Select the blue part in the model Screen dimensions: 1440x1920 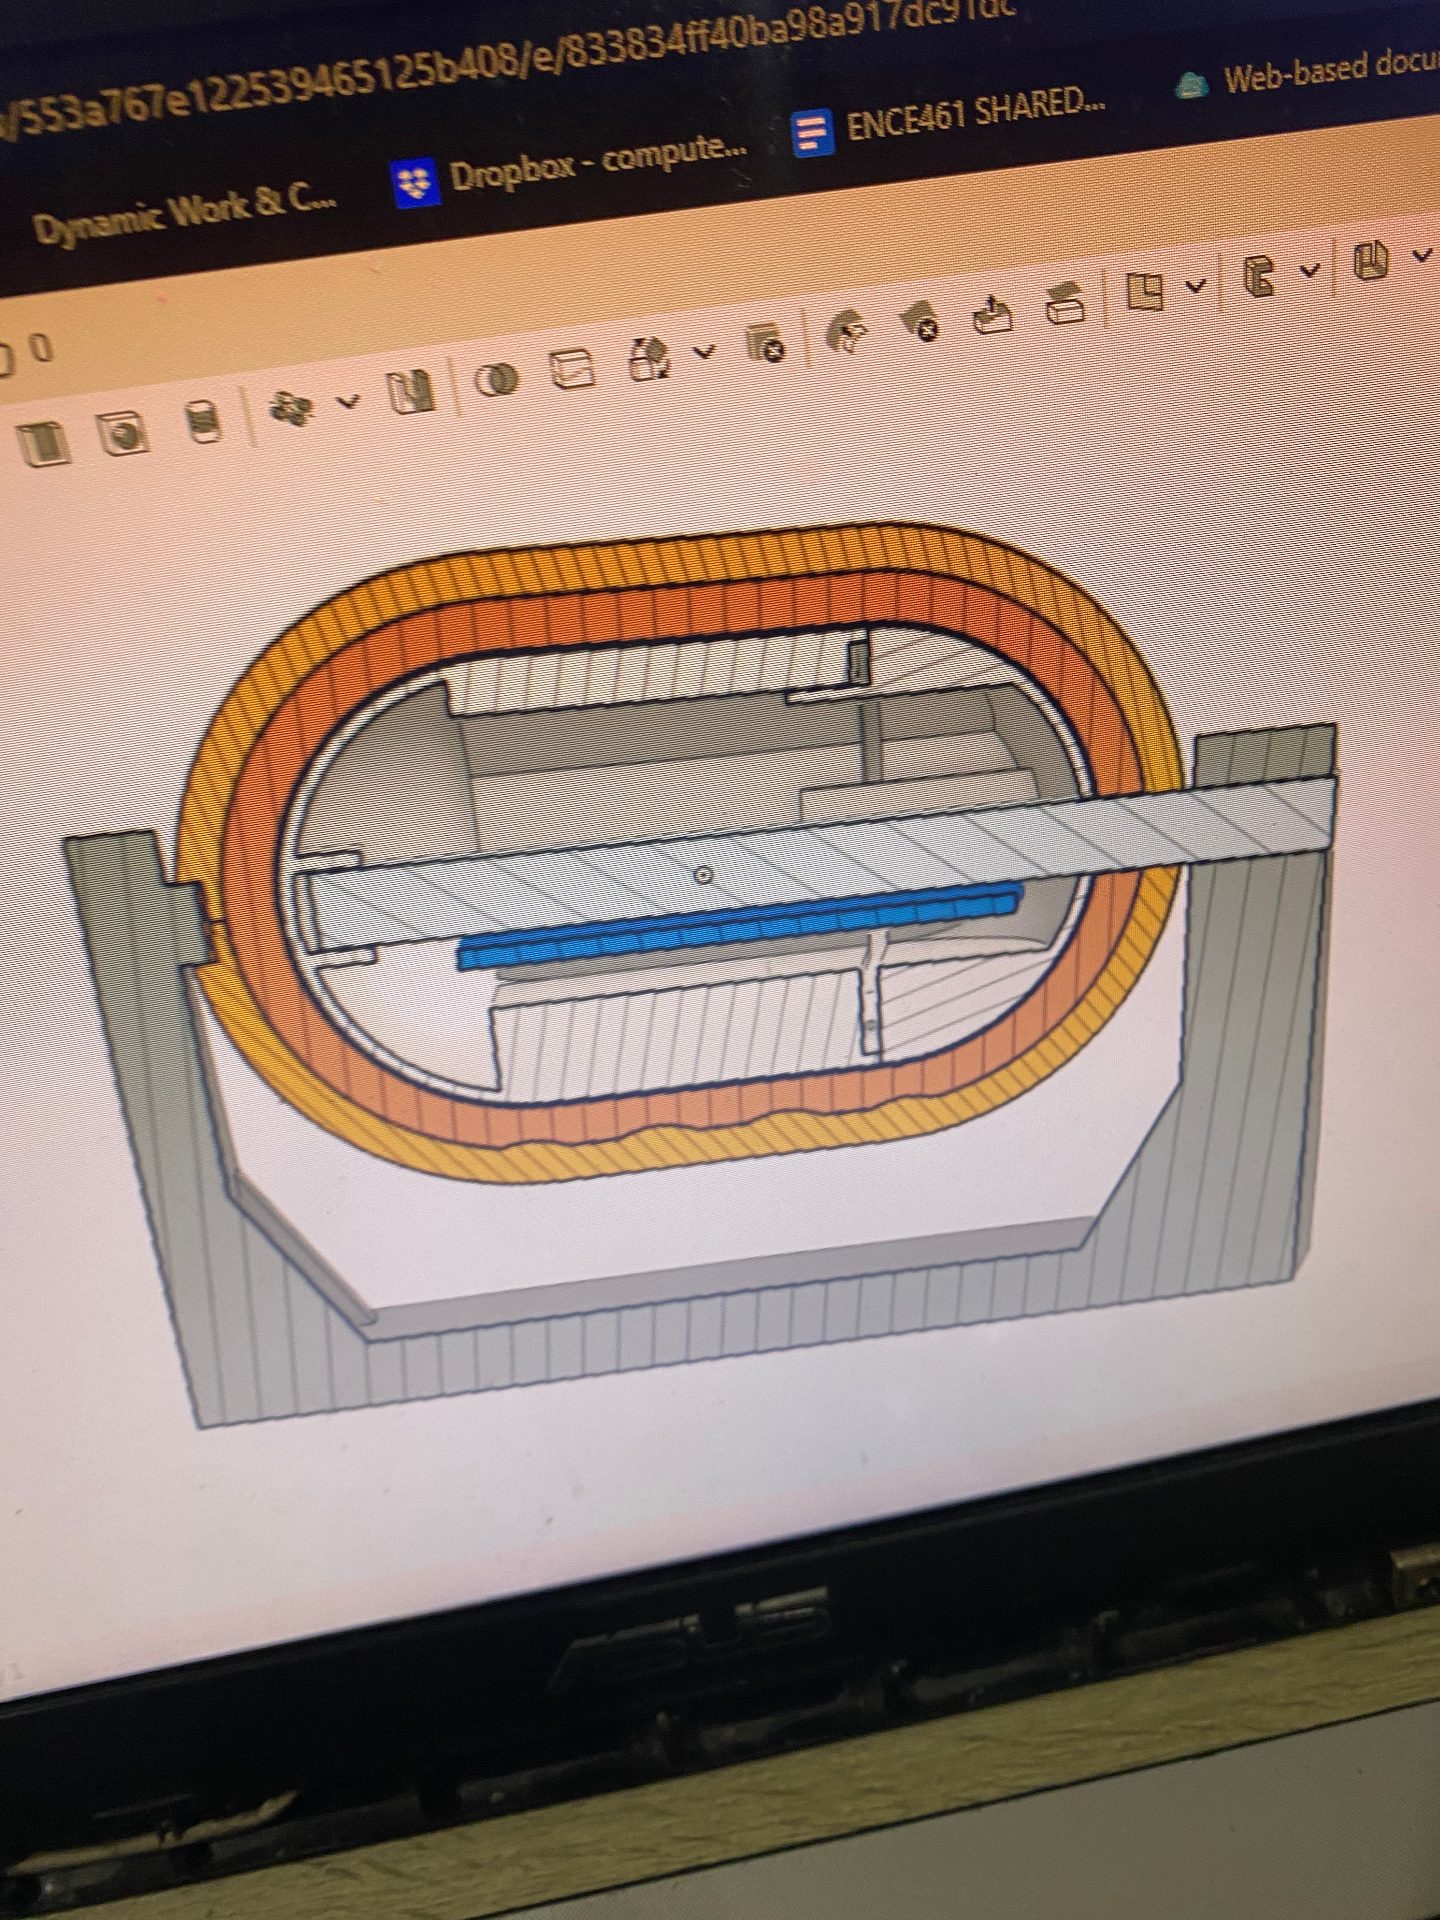(738, 926)
